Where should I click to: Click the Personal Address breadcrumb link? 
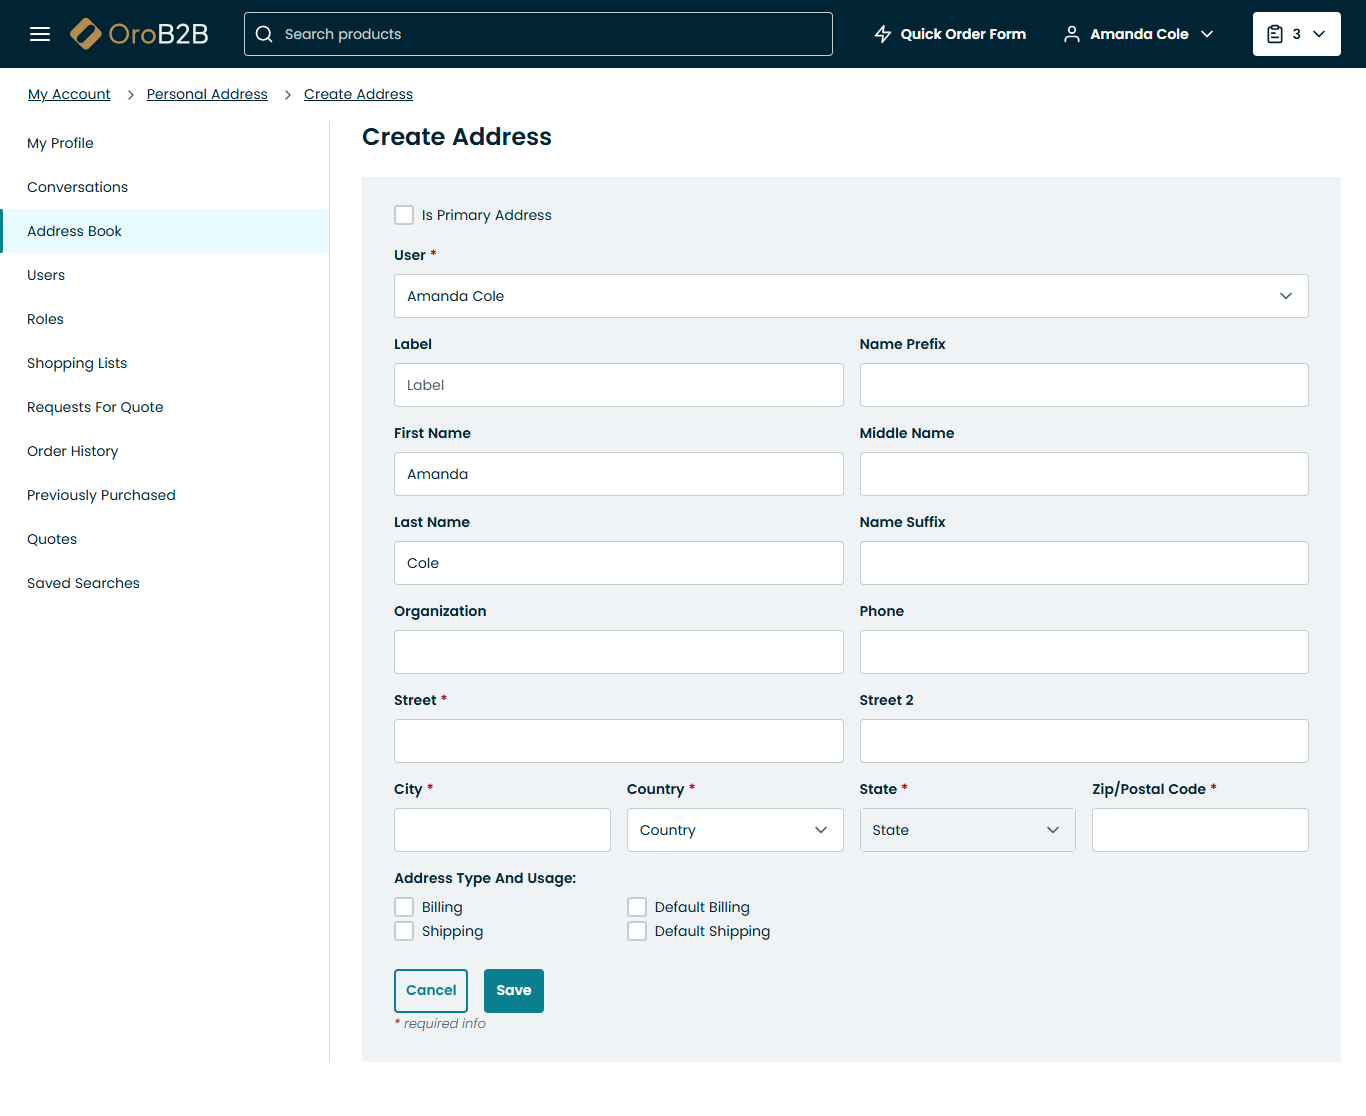207,94
